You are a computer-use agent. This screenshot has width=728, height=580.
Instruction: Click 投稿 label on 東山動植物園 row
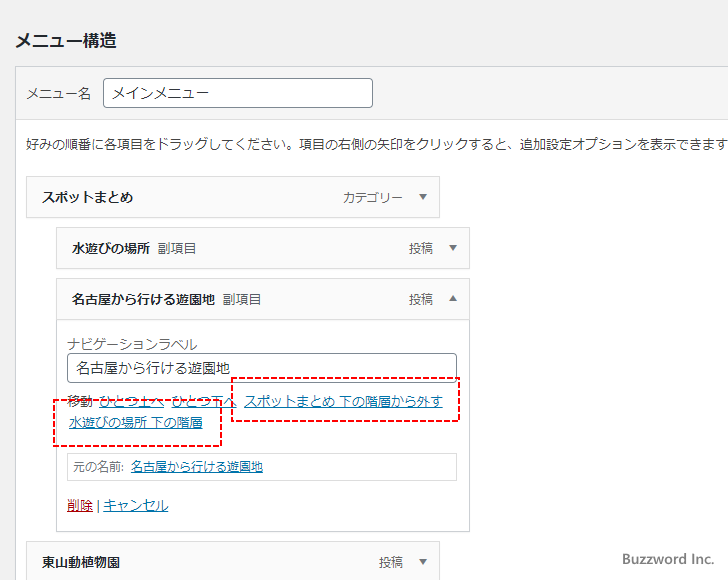coord(390,562)
